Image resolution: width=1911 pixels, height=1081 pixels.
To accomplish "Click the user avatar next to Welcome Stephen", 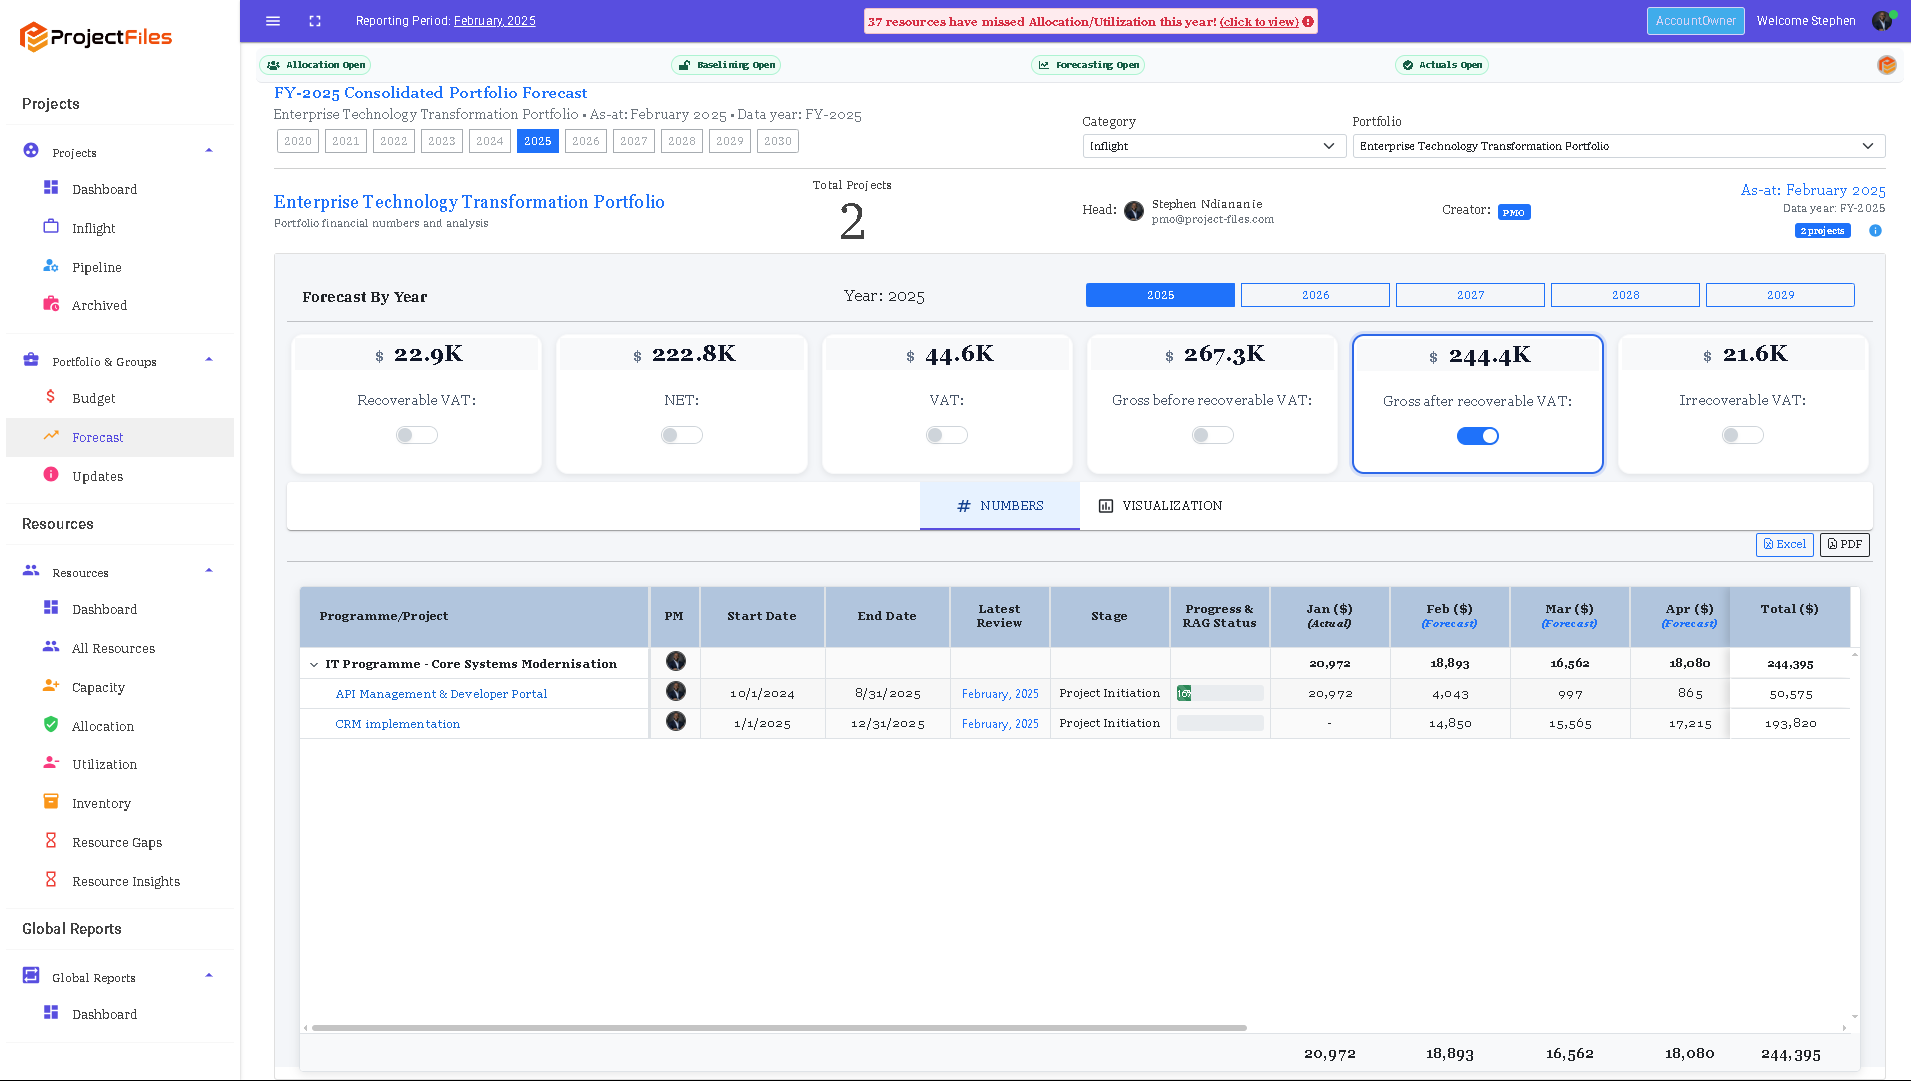I will [1882, 21].
